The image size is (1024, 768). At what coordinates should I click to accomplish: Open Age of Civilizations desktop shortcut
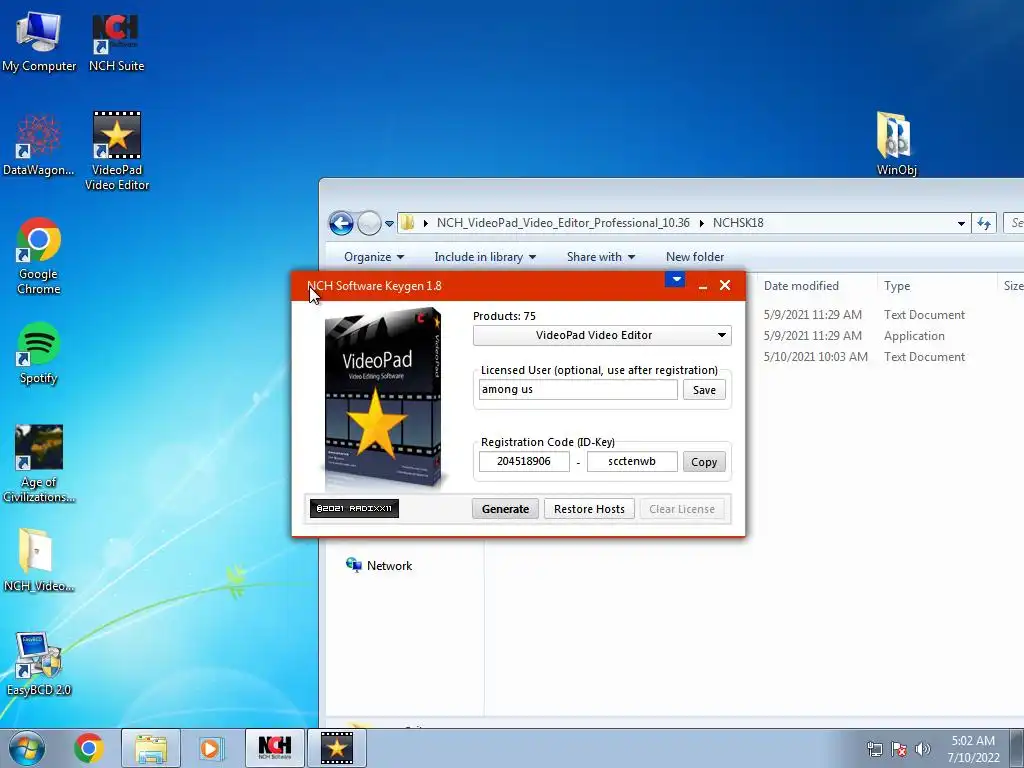39,464
